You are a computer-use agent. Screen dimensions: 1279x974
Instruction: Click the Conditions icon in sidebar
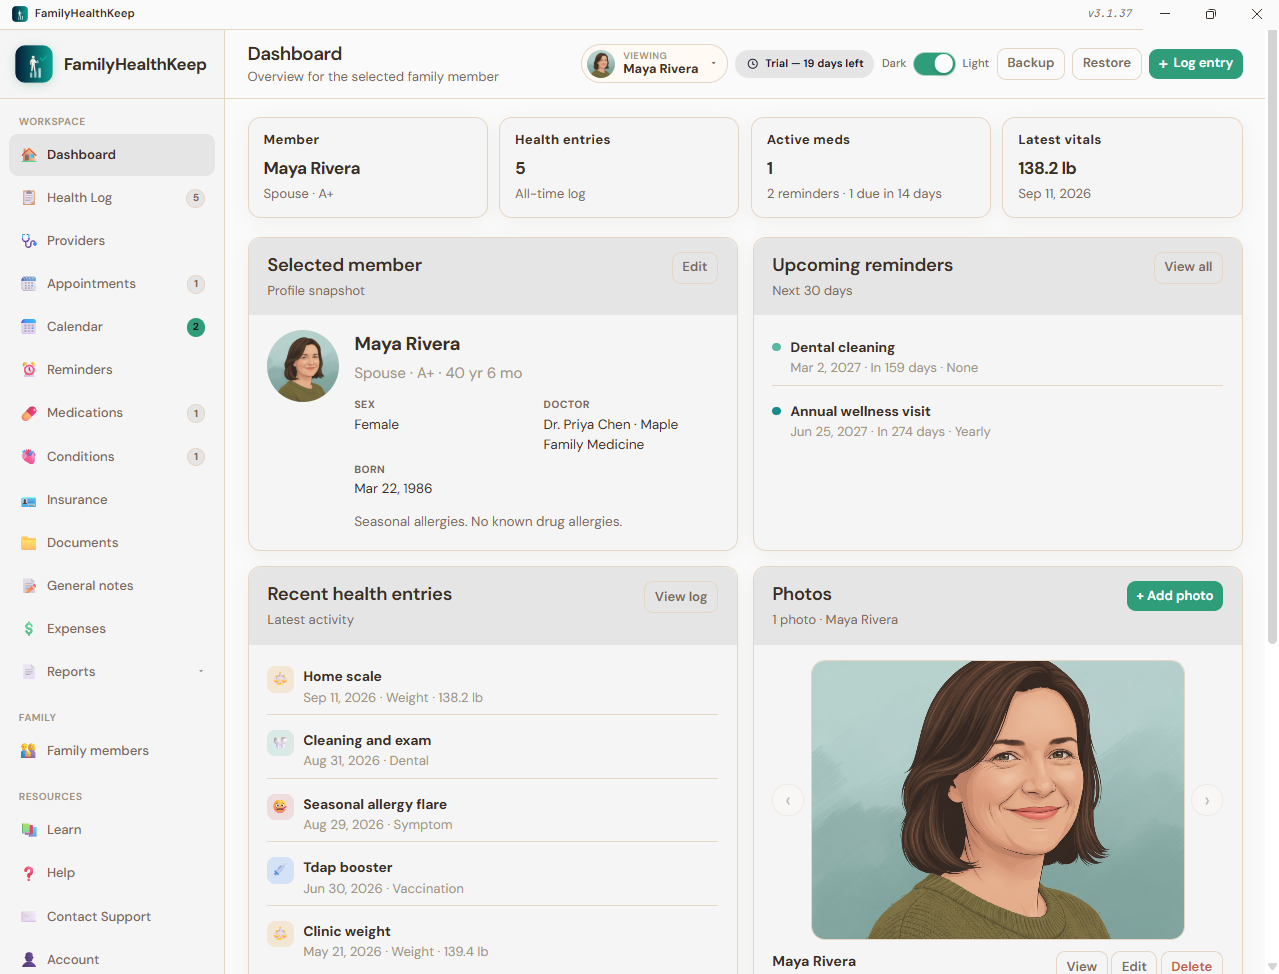(x=29, y=457)
